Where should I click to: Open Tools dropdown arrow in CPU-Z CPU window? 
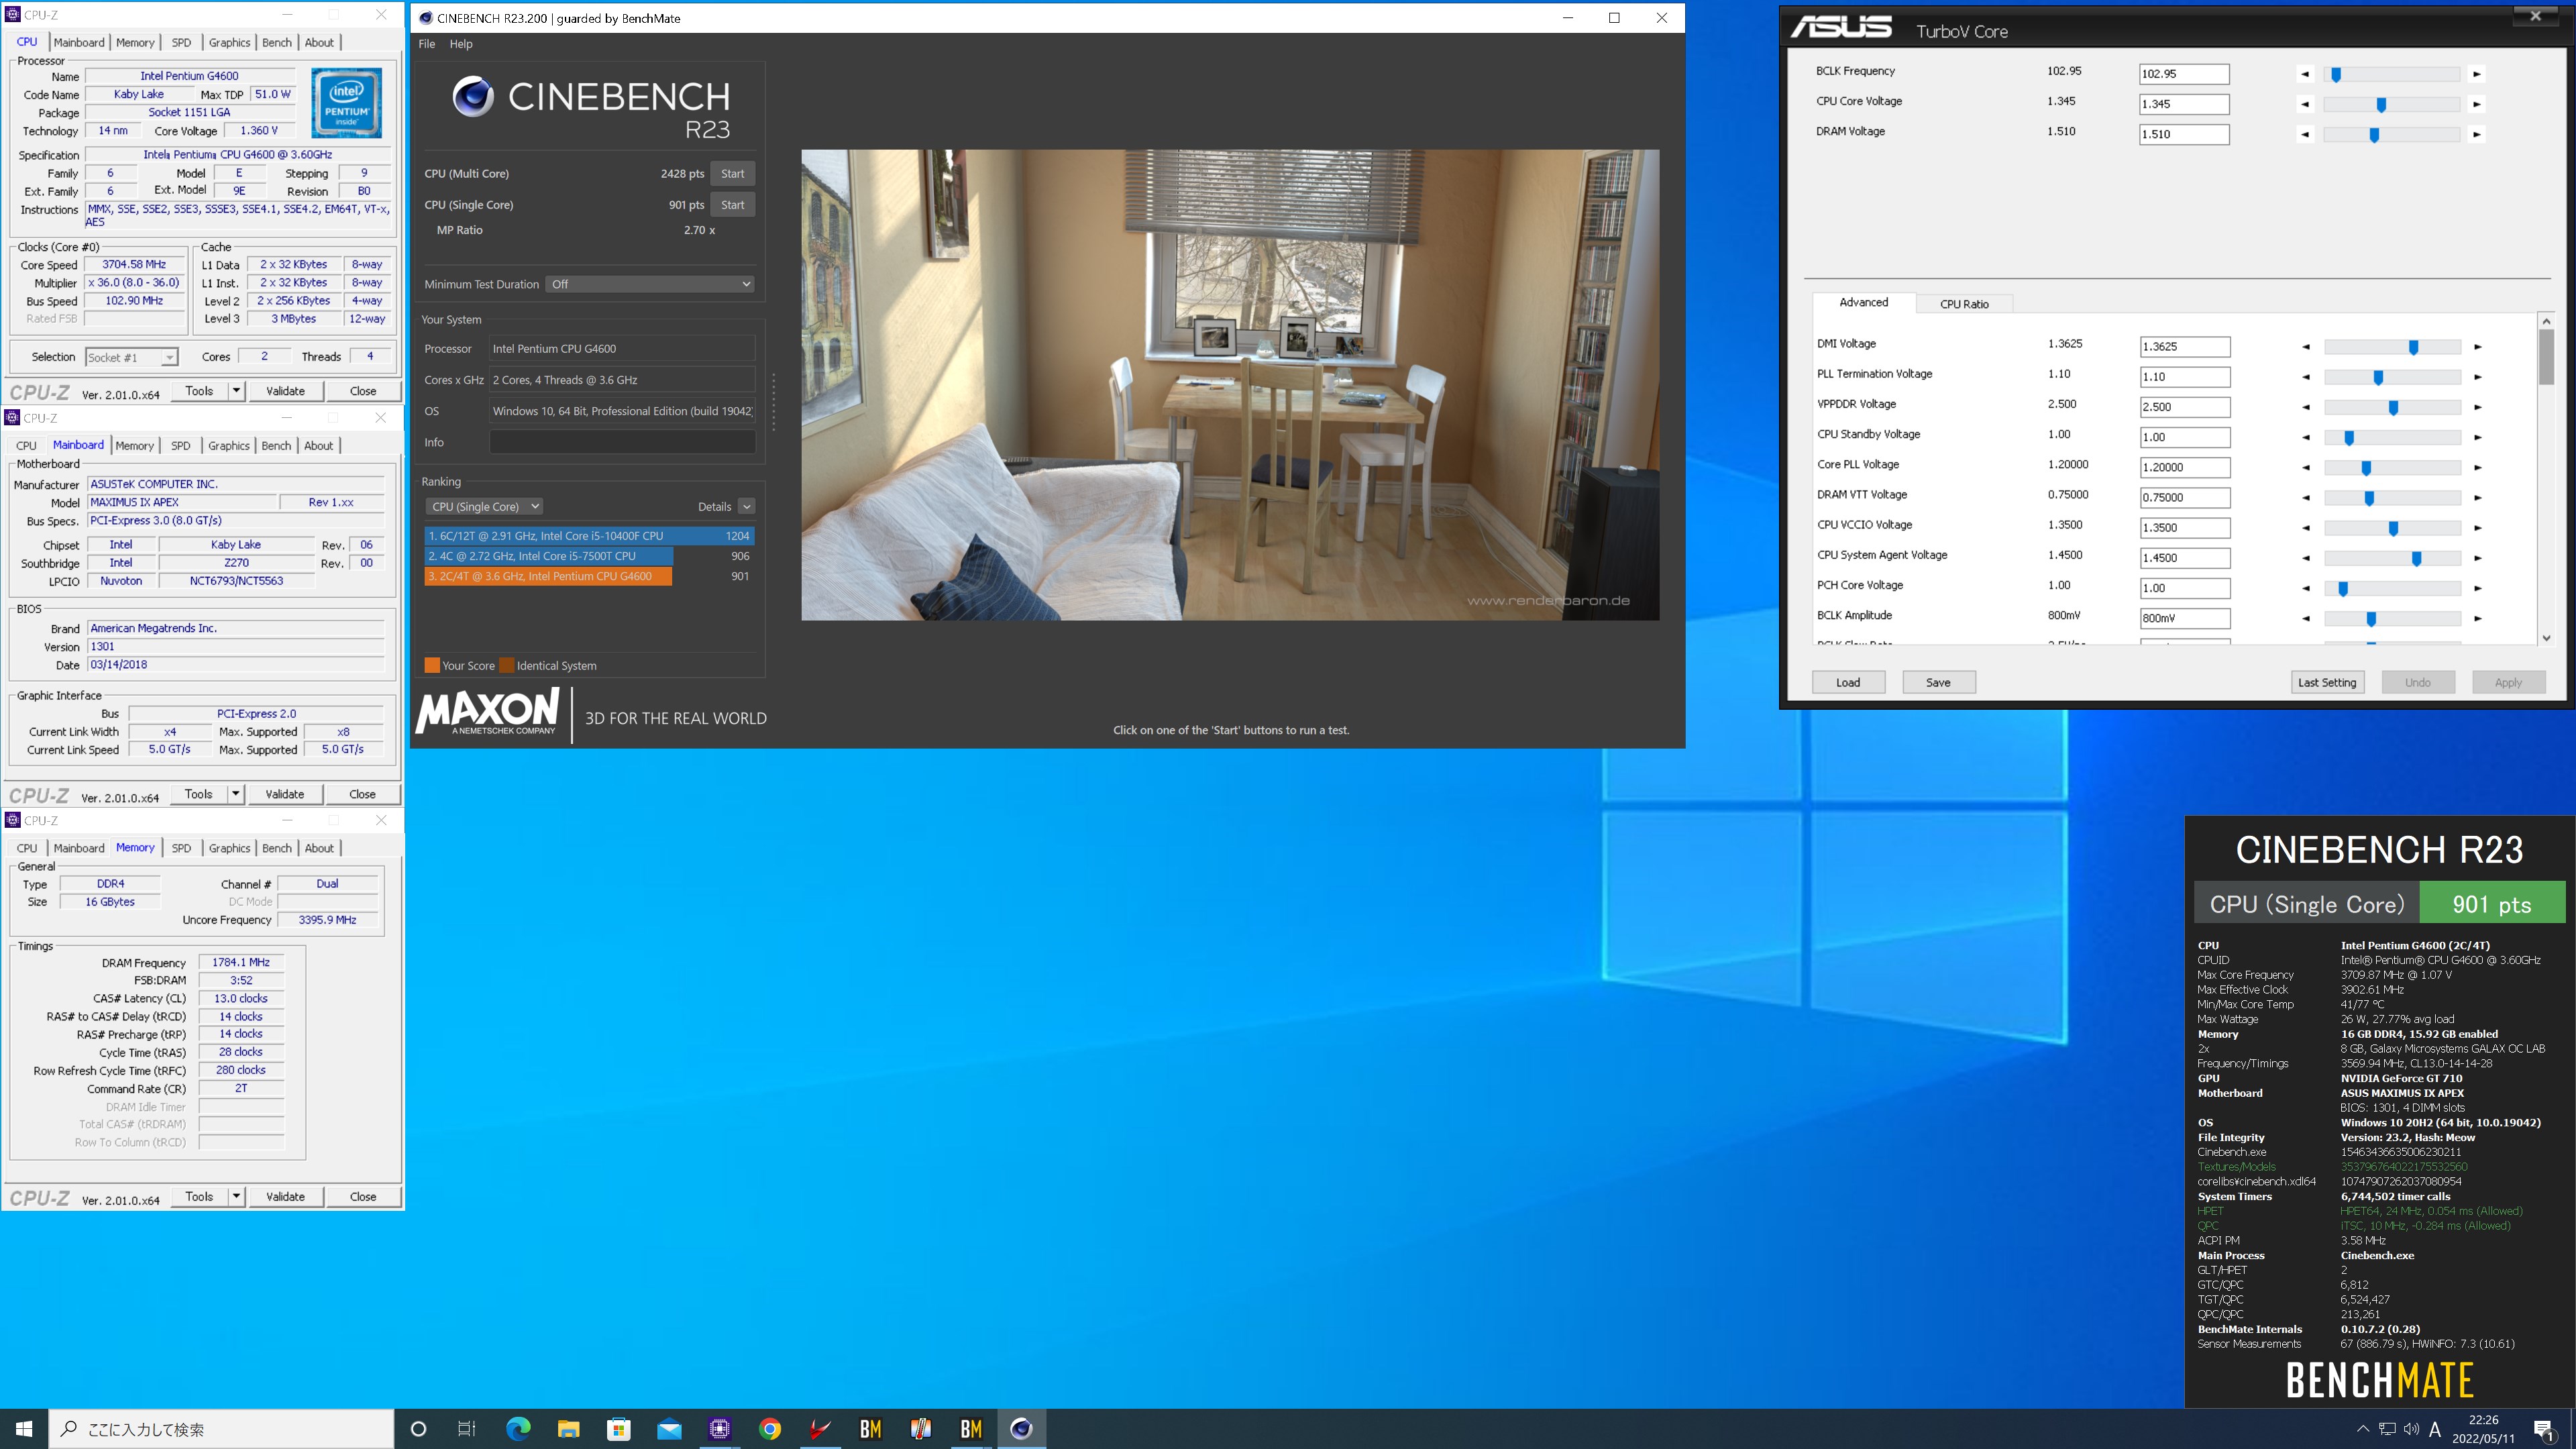pos(237,391)
